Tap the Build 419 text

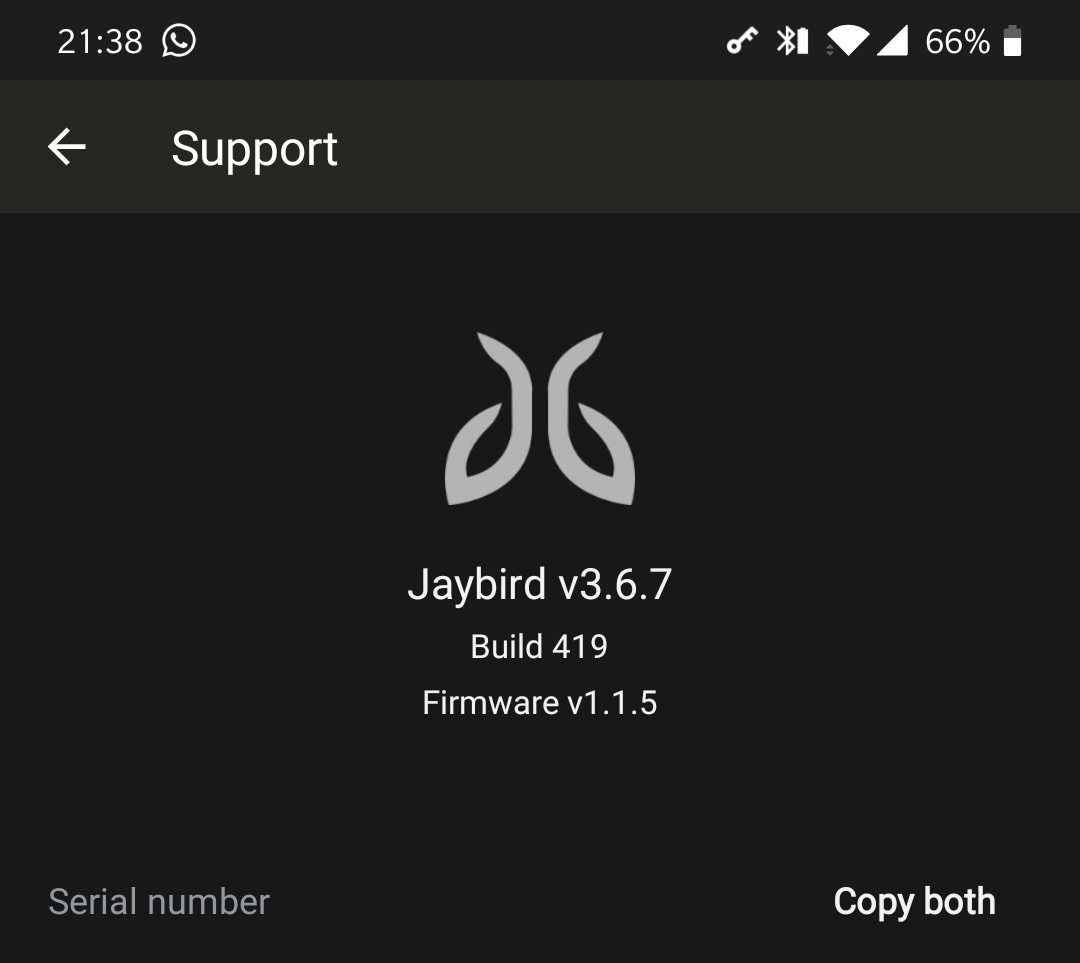click(x=539, y=646)
